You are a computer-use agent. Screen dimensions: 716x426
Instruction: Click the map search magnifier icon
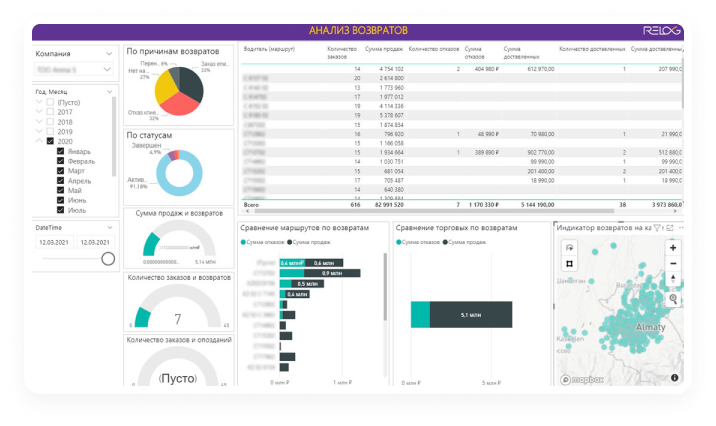673,298
